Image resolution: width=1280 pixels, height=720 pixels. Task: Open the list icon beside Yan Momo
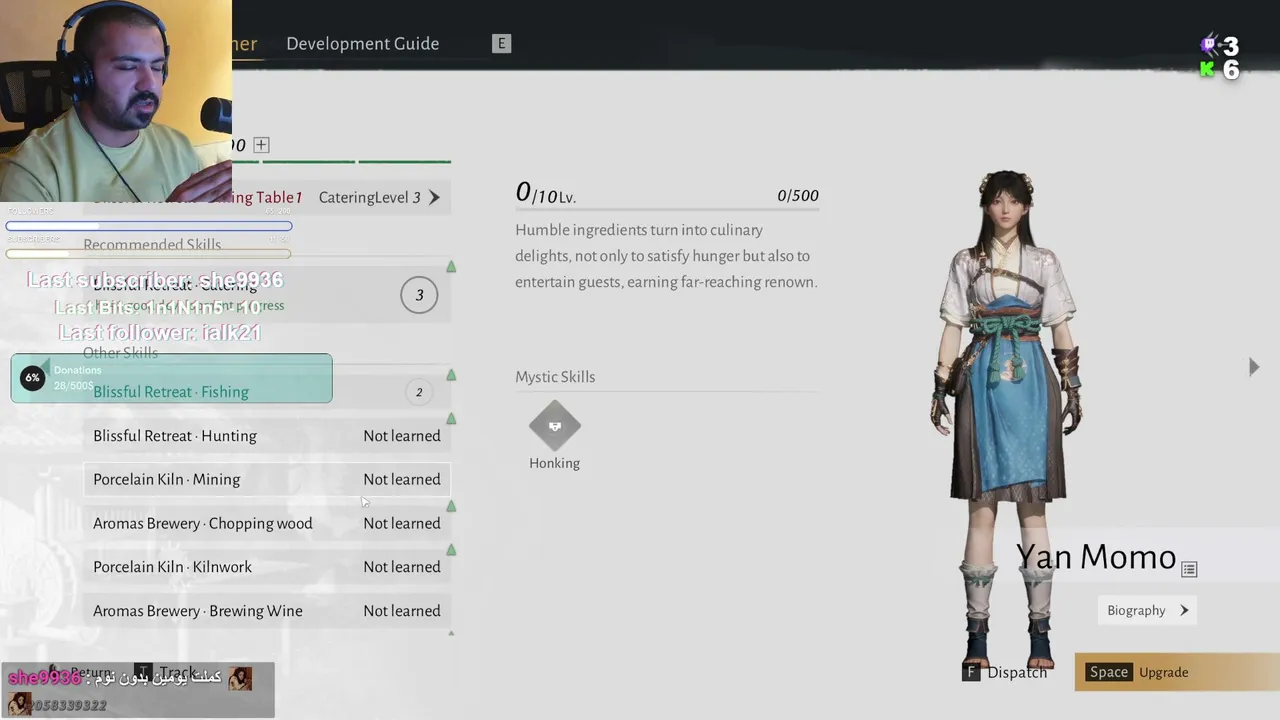coord(1189,569)
